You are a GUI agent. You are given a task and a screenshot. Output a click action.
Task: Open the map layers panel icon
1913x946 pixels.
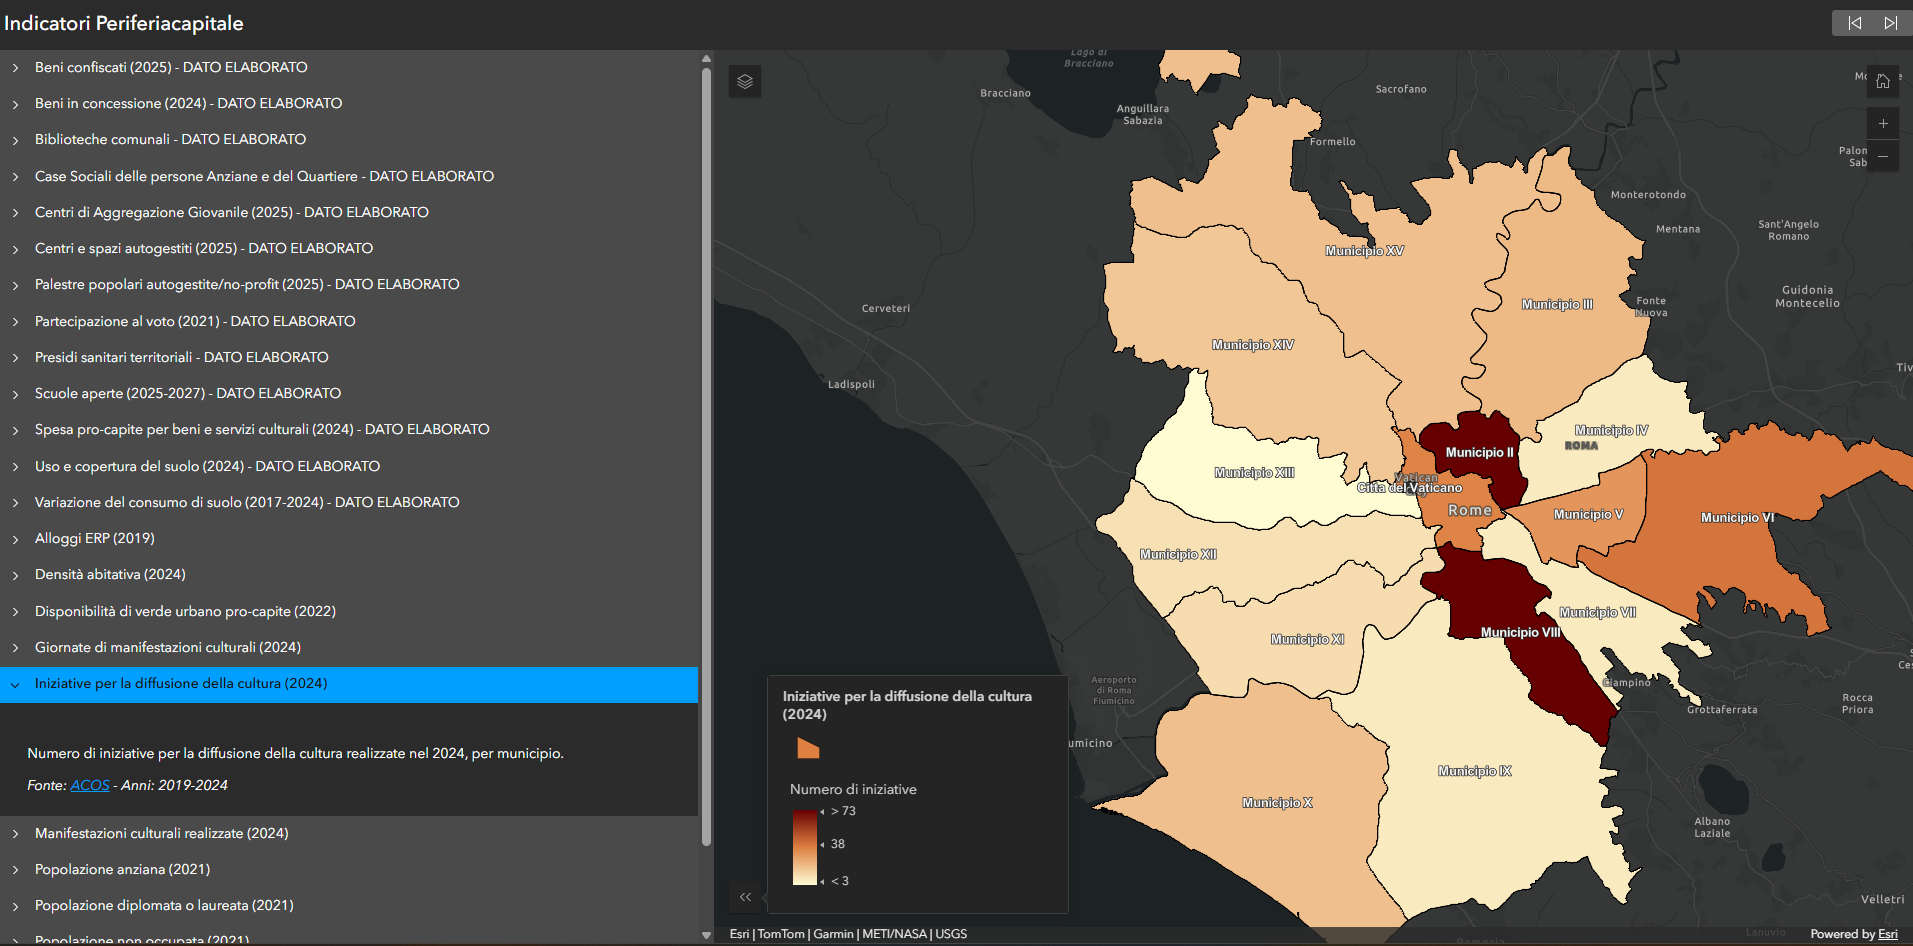click(745, 82)
